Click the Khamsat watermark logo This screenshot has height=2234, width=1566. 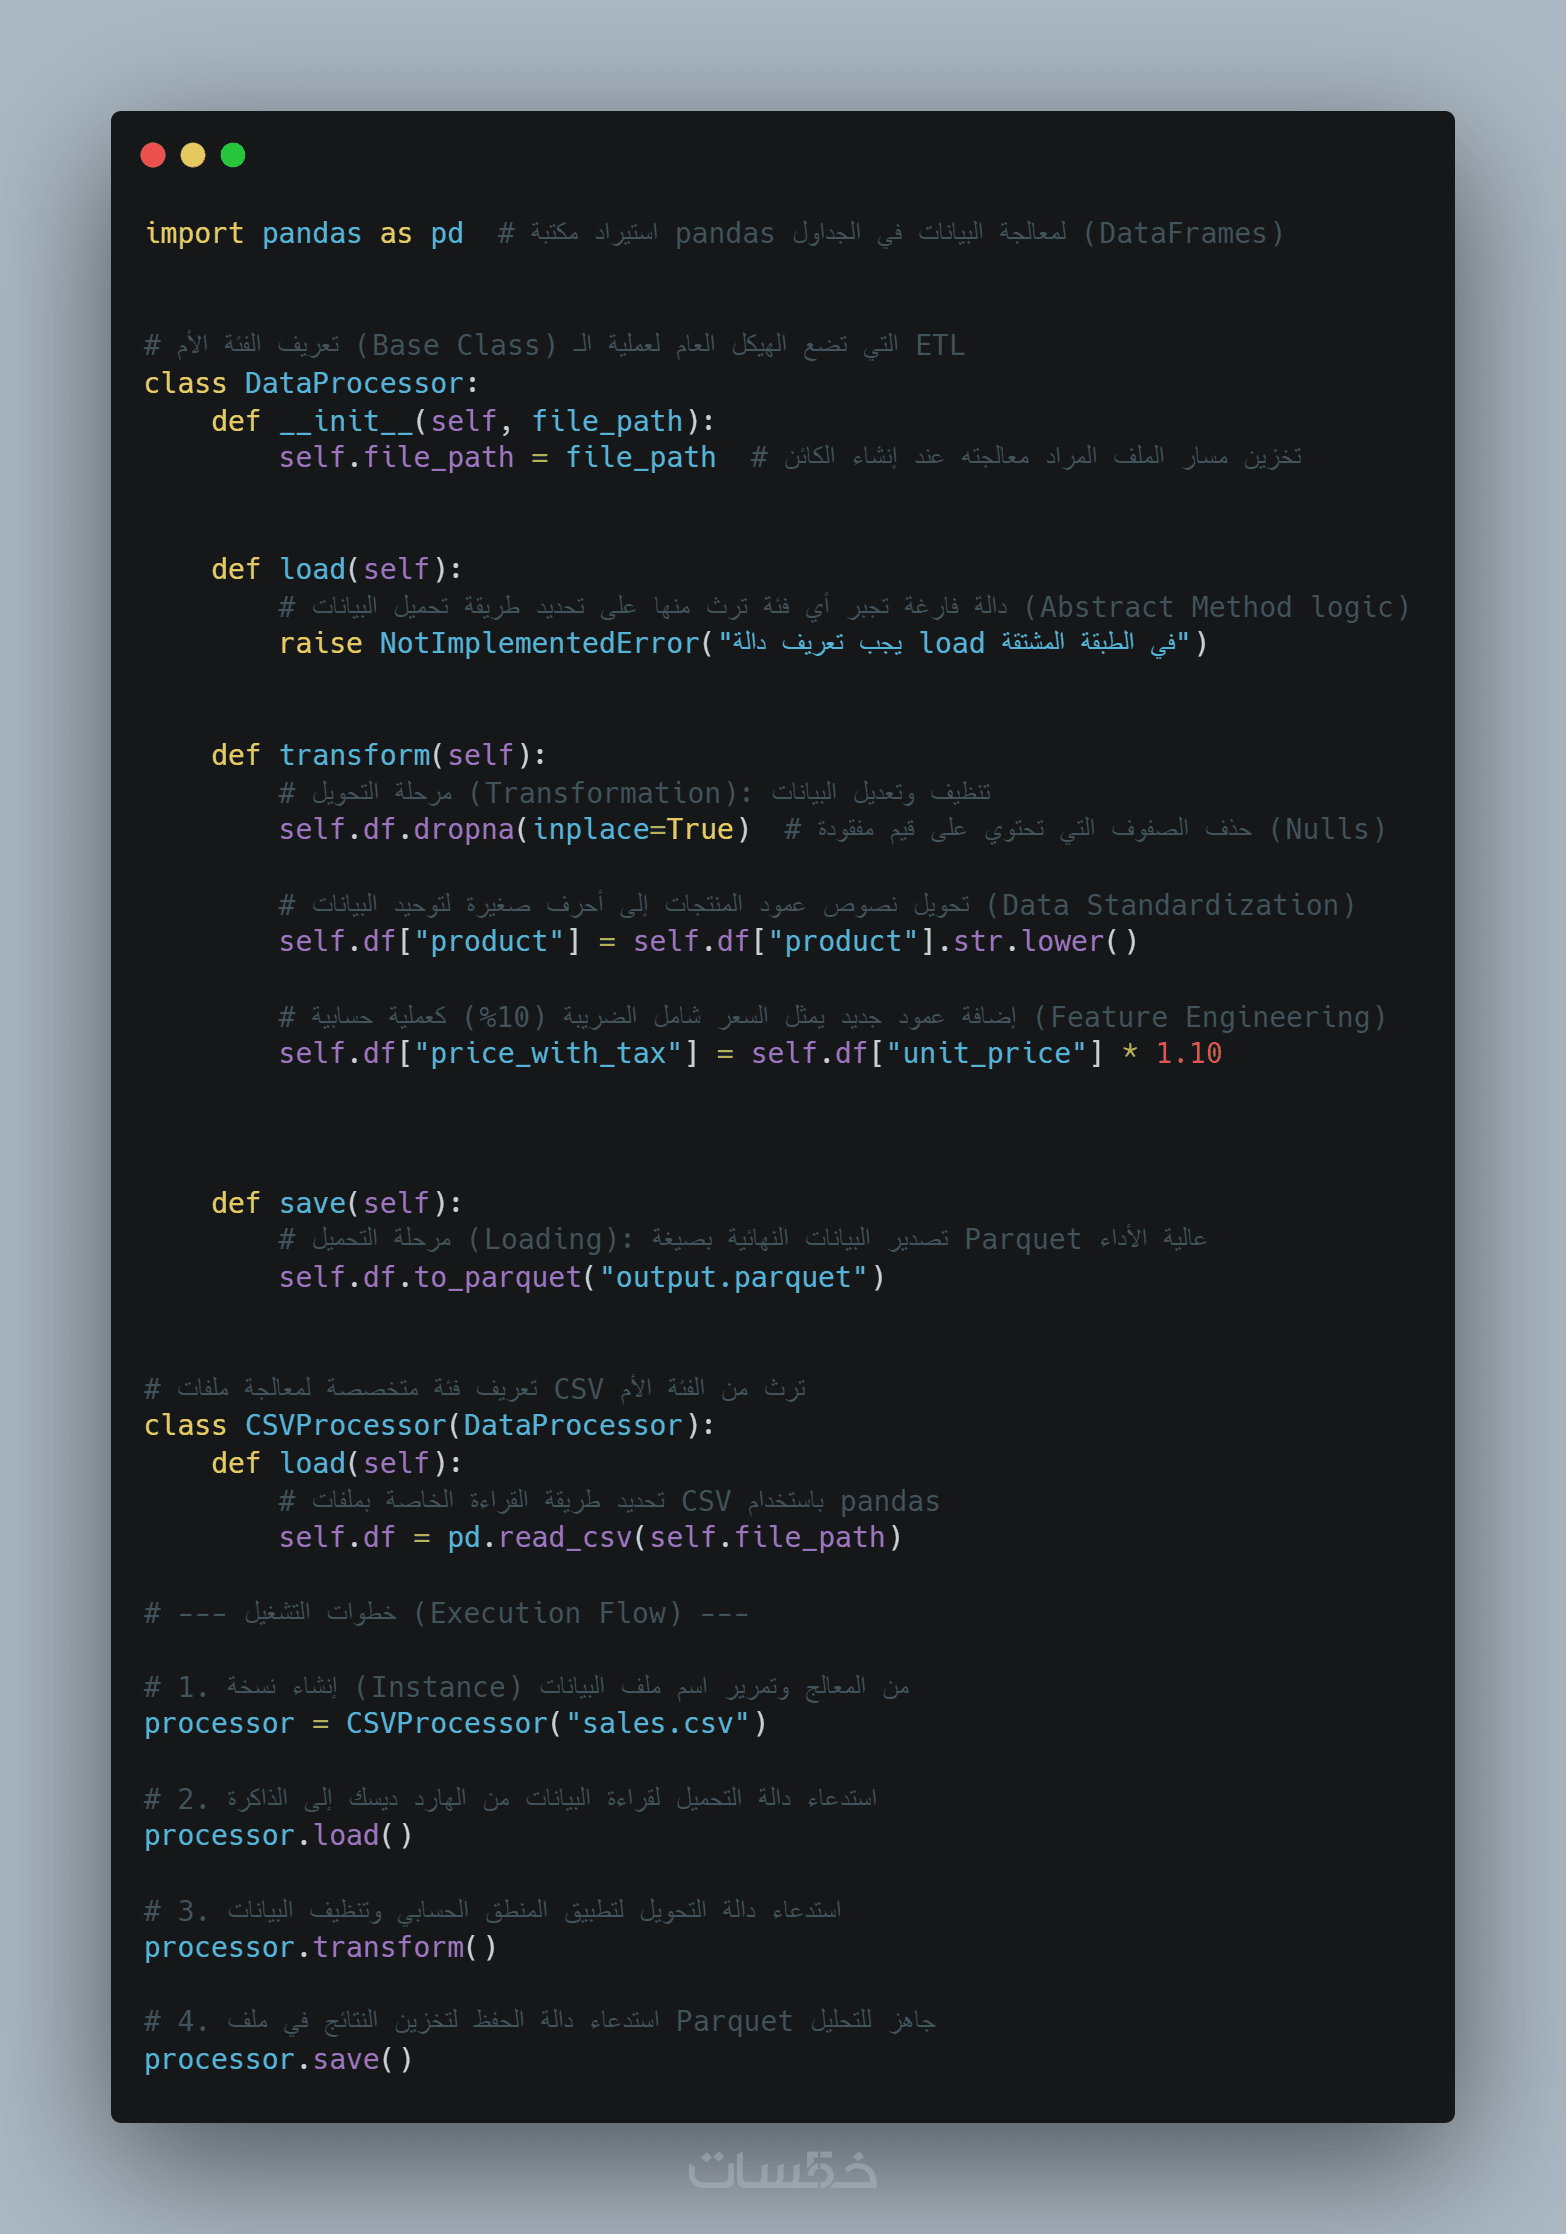click(x=782, y=2169)
